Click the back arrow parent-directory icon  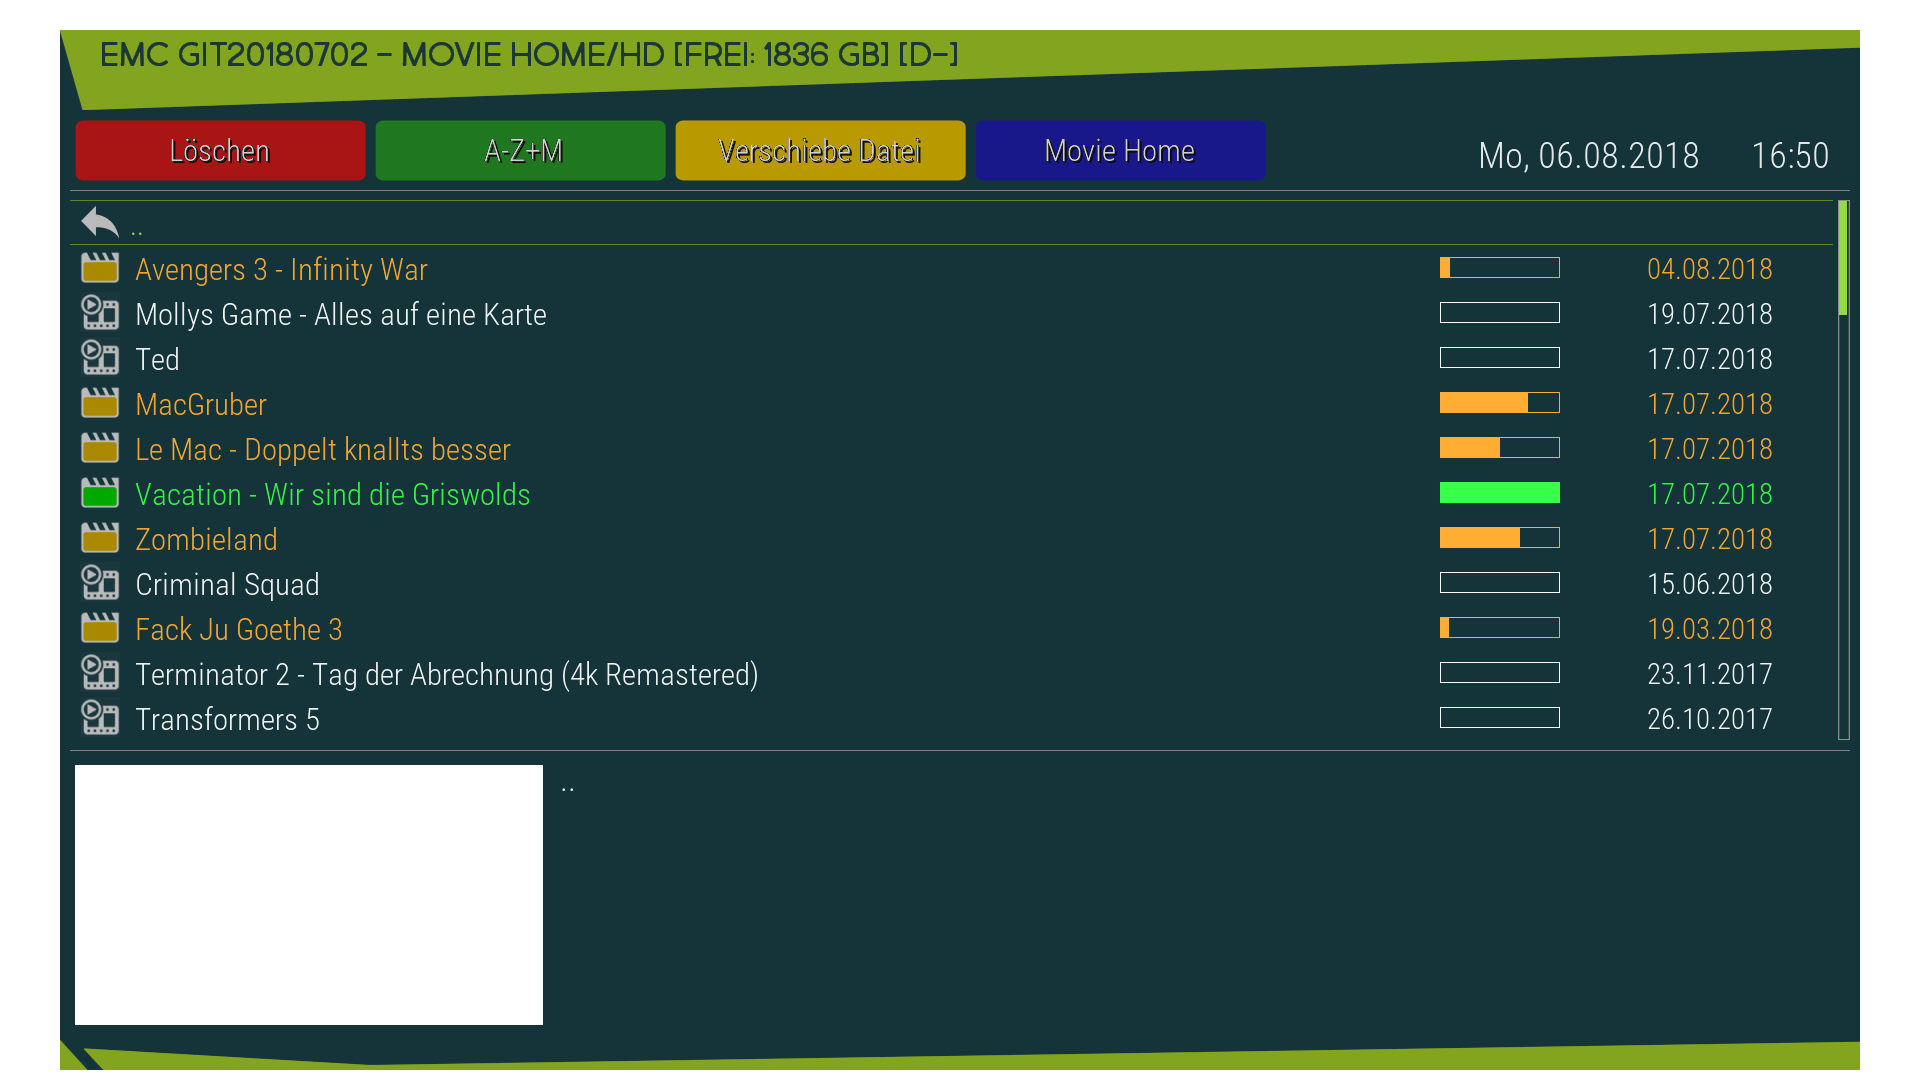[x=100, y=222]
